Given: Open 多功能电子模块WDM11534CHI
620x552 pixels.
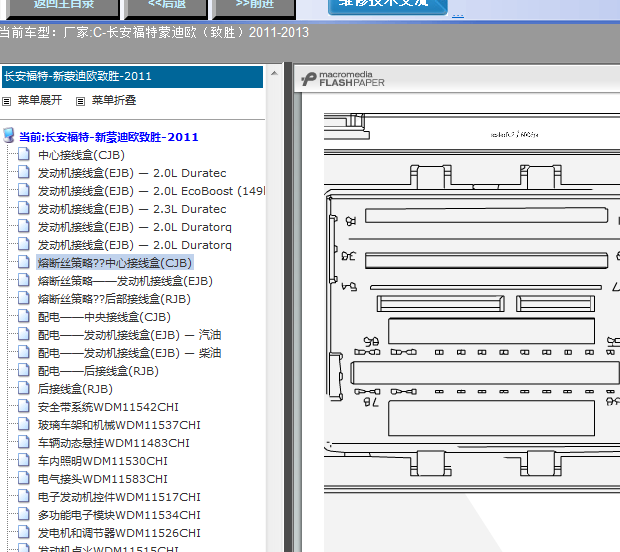Looking at the screenshot, I should click(x=119, y=515).
